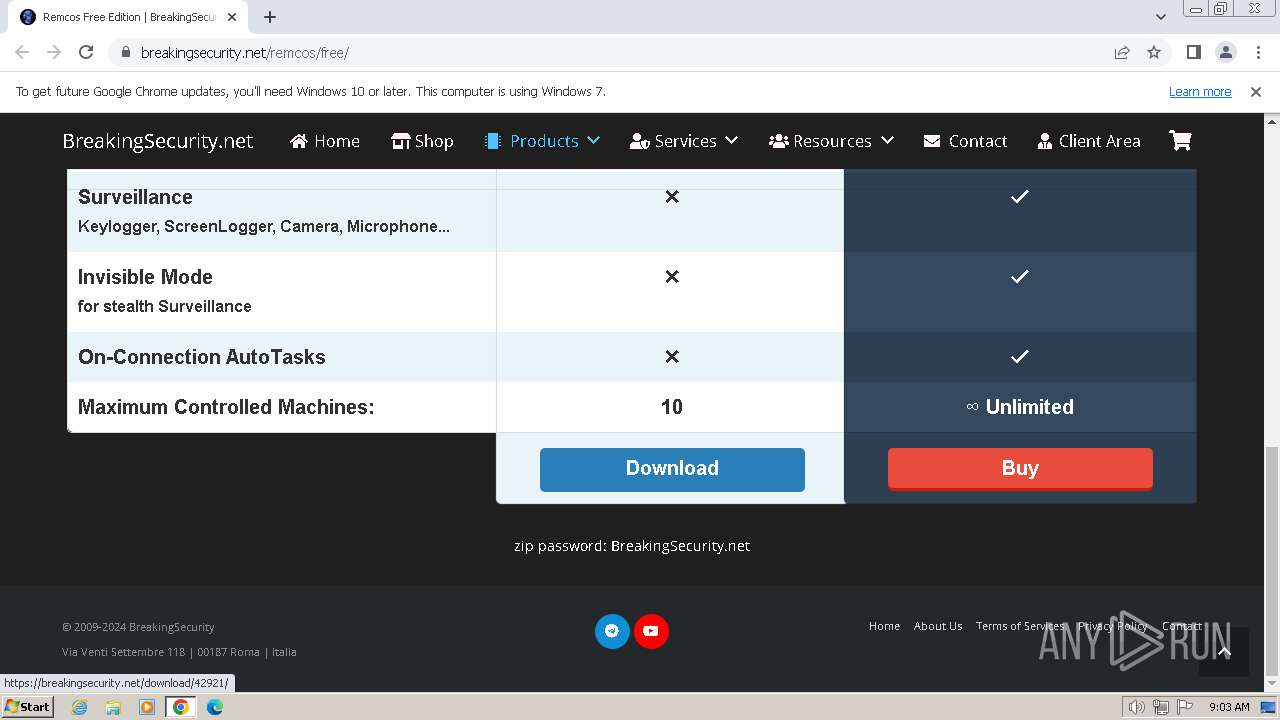Open media player taskbar icon
This screenshot has width=1280, height=720.
tap(147, 707)
